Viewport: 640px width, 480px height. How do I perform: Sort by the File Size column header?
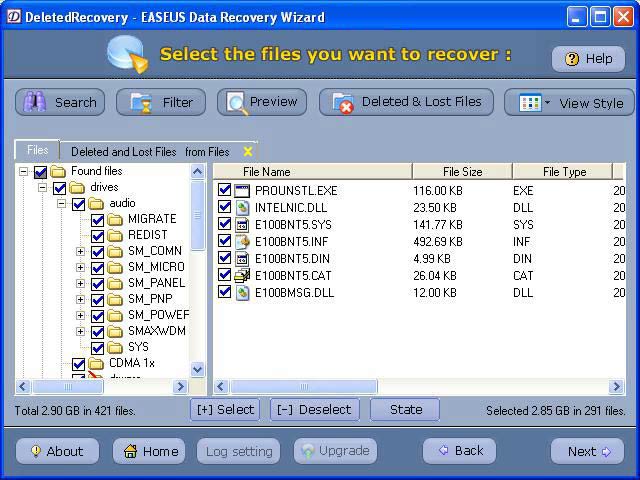pyautogui.click(x=462, y=171)
